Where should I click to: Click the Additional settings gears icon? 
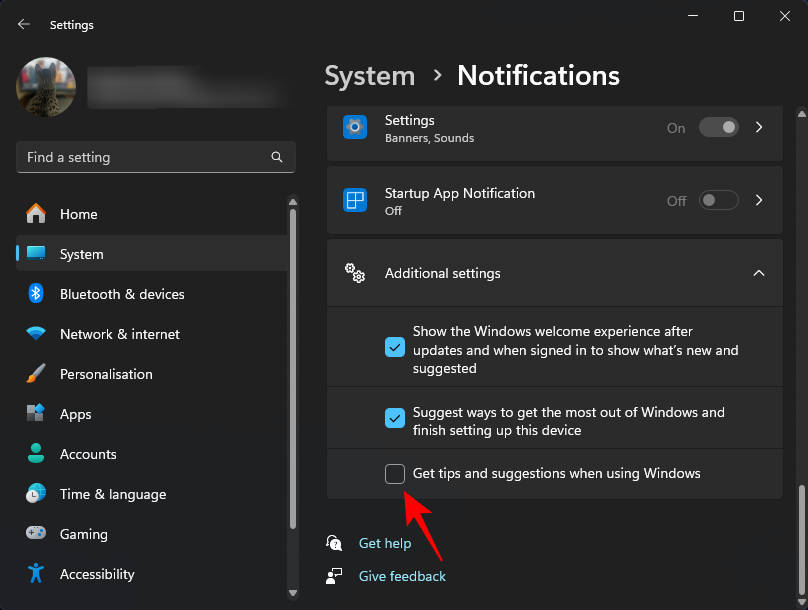(x=355, y=273)
